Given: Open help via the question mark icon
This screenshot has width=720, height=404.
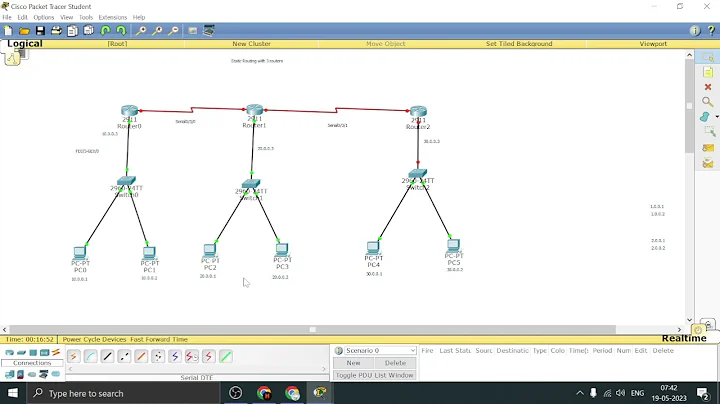Looking at the screenshot, I should (x=711, y=31).
